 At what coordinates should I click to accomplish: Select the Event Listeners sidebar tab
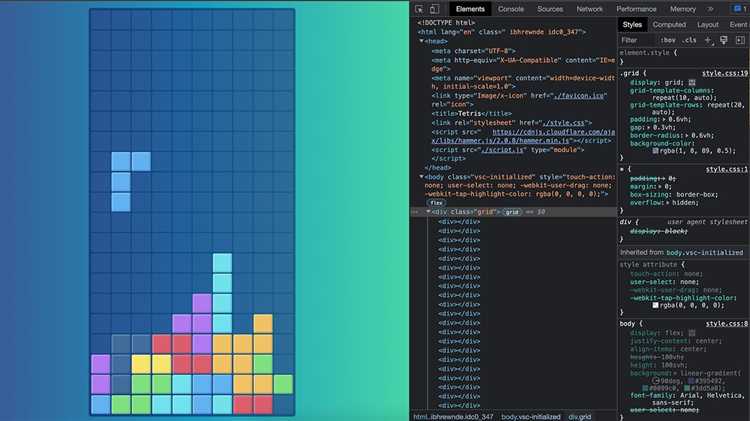click(738, 24)
